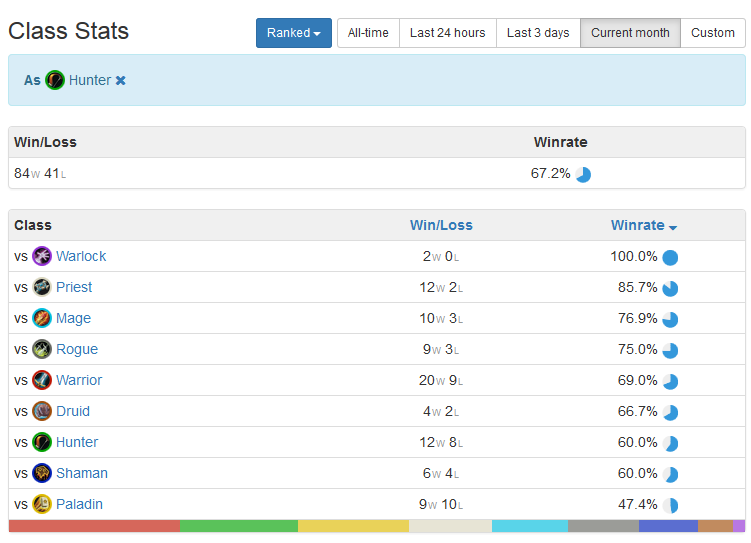
Task: Click the Shaman 6w 4L record cell
Action: [x=441, y=473]
